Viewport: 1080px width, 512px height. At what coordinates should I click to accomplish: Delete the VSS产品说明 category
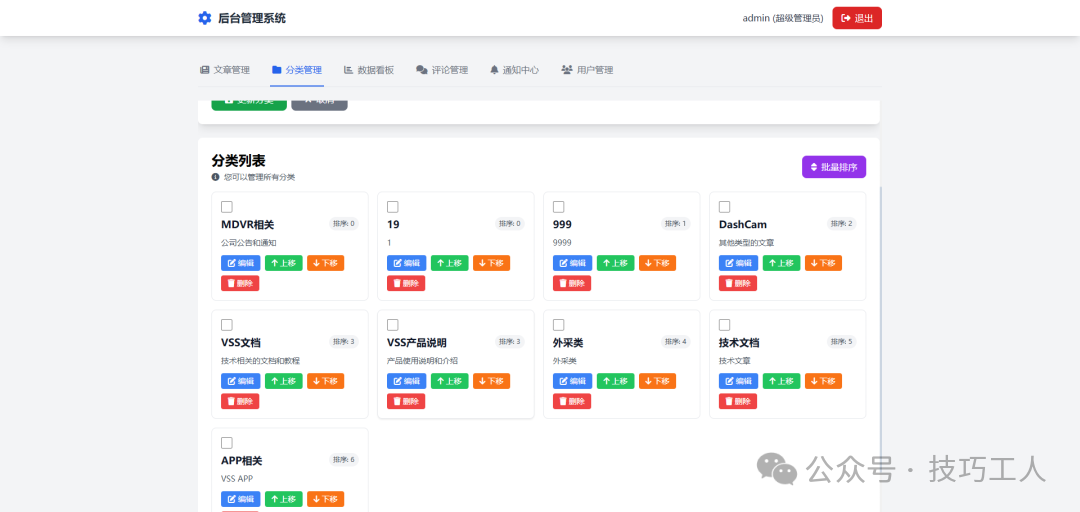point(406,401)
